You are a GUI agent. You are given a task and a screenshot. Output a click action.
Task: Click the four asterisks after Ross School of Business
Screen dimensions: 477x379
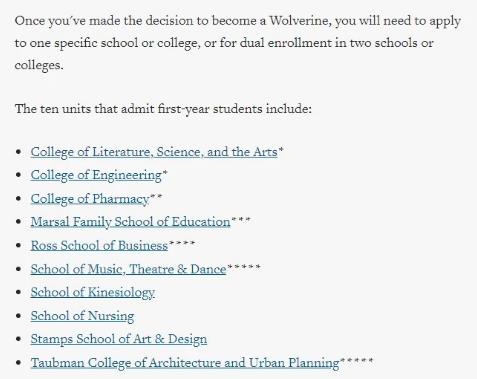coord(182,243)
